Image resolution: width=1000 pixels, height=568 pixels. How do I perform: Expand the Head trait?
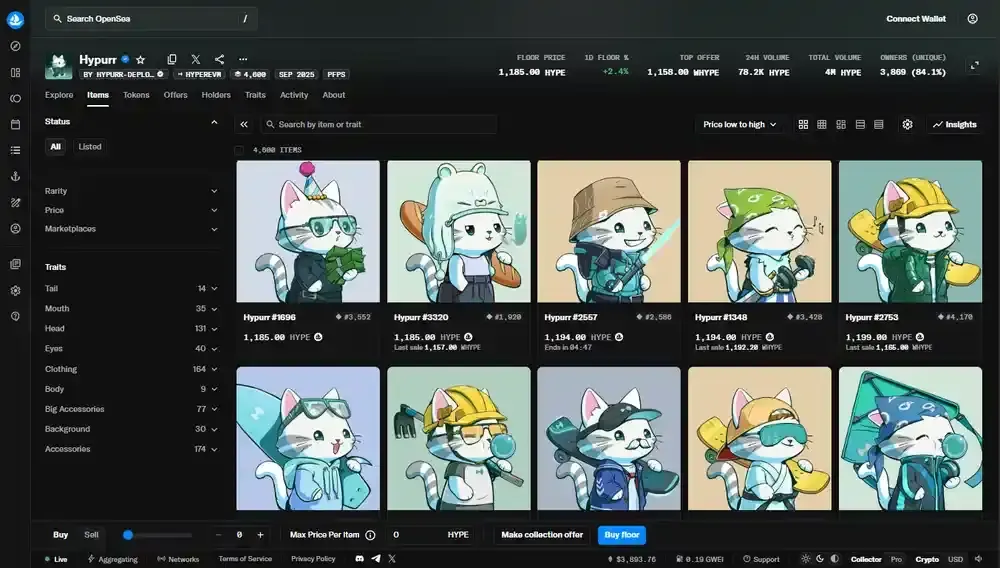[131, 328]
